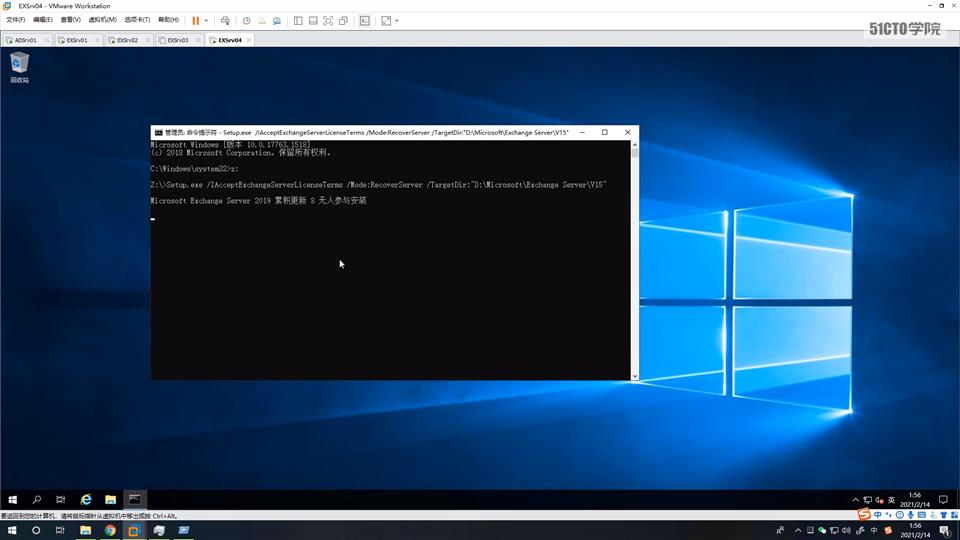Maximize the command prompt window
Viewport: 960px width, 540px height.
604,132
